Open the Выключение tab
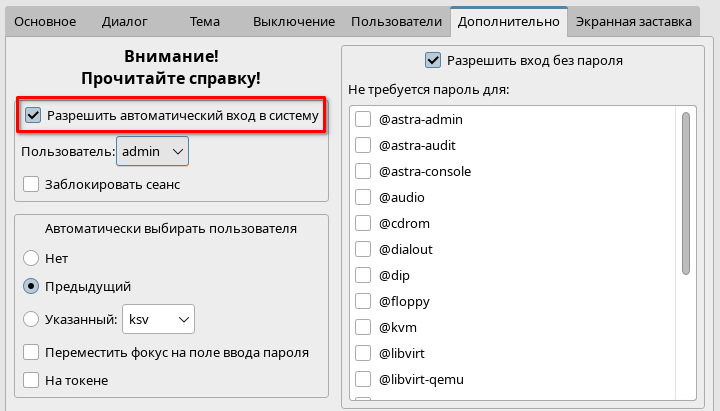The height and width of the screenshot is (411, 720). (x=294, y=21)
